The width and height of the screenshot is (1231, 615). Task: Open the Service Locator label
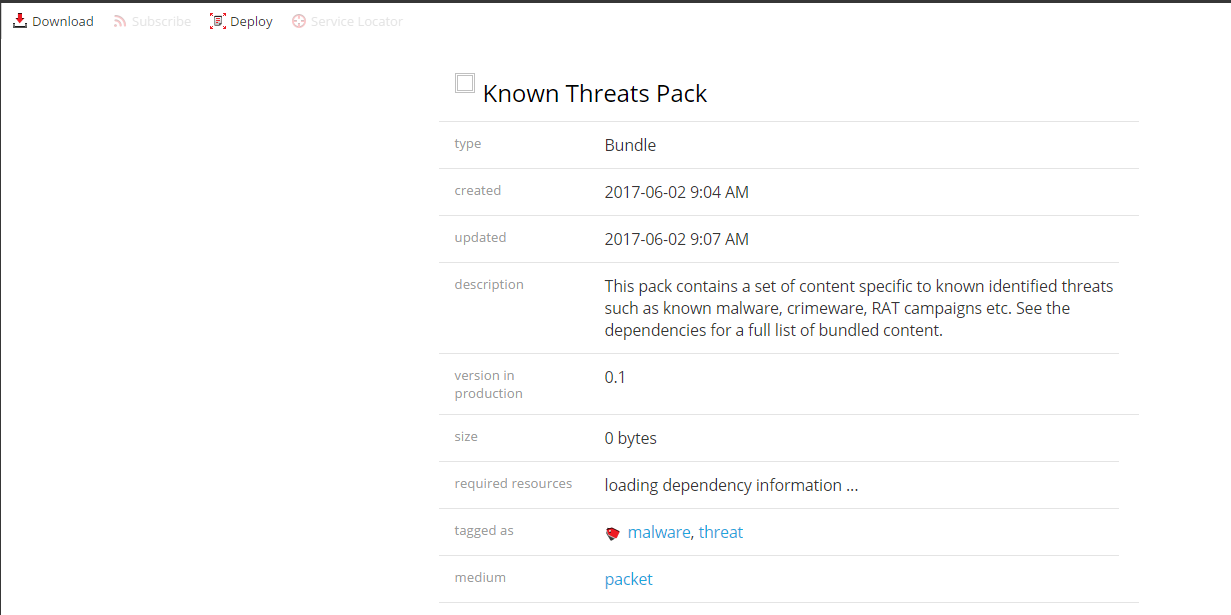point(357,21)
